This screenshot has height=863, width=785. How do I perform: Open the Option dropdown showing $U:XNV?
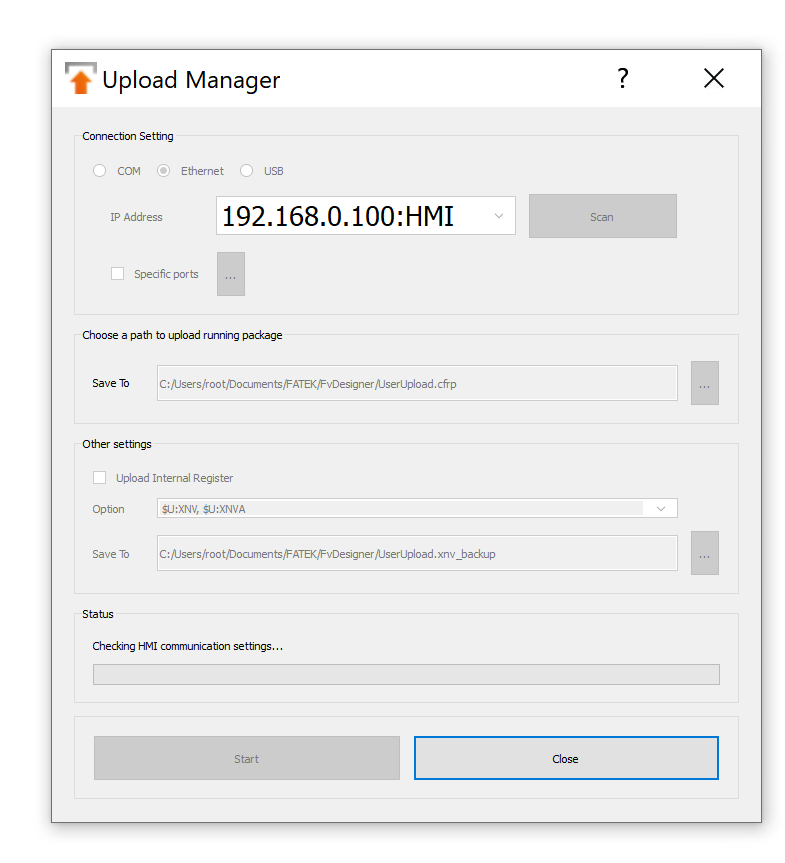coord(416,509)
